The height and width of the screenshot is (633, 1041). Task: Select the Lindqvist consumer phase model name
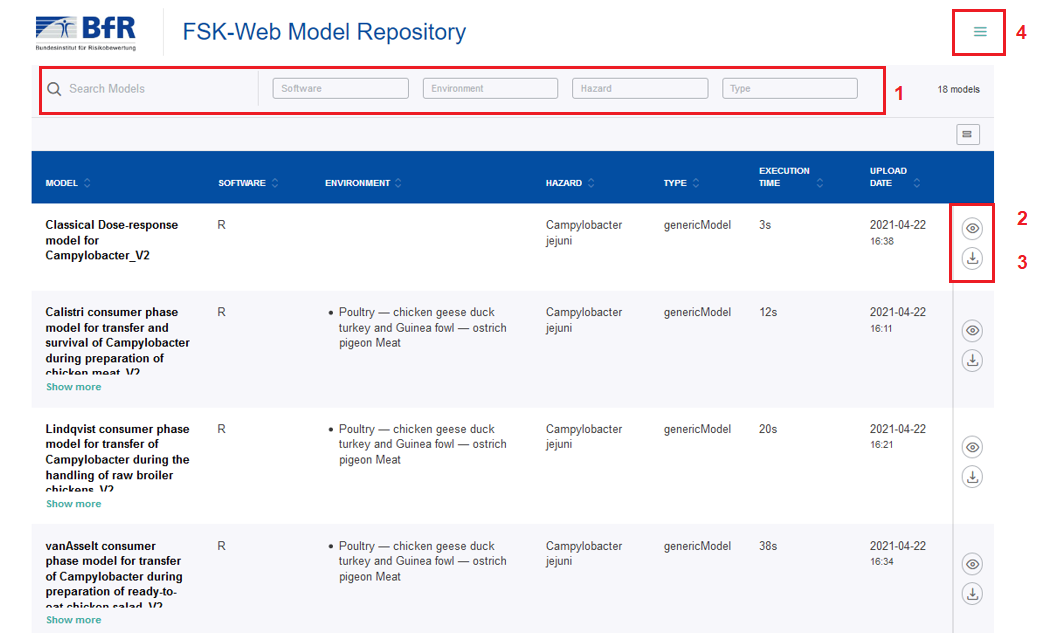point(118,458)
